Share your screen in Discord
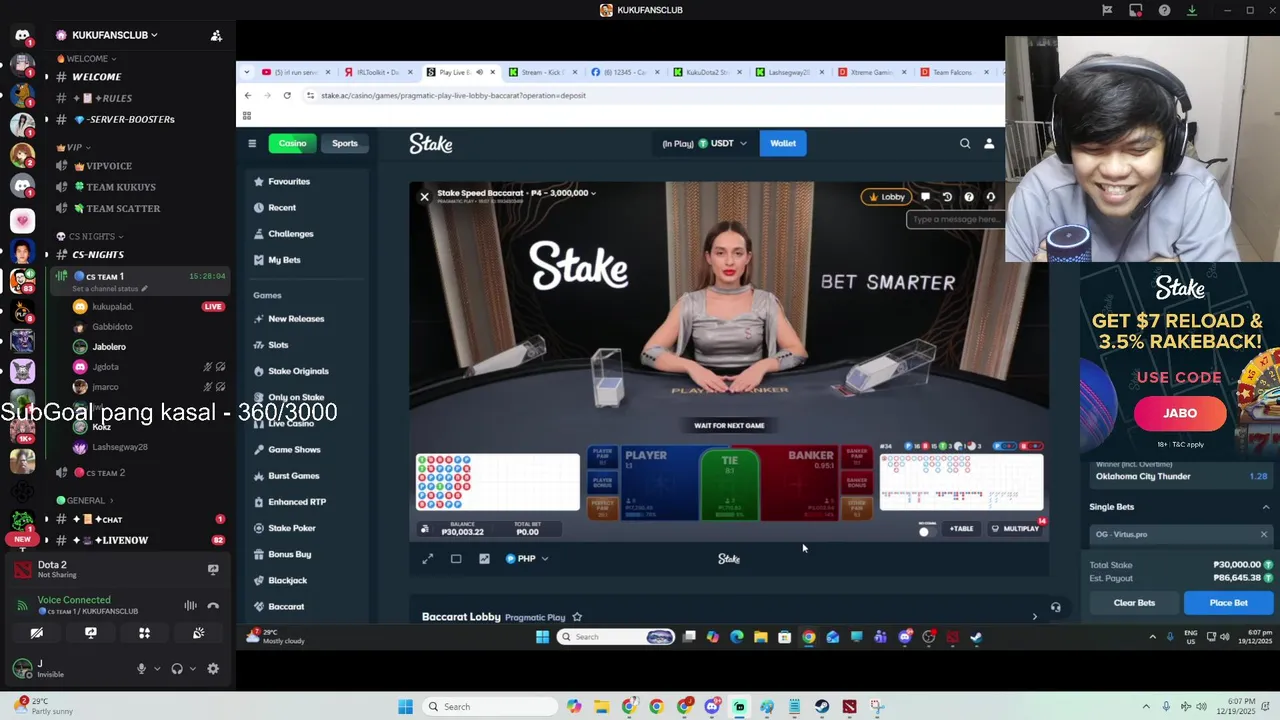 [x=91, y=633]
